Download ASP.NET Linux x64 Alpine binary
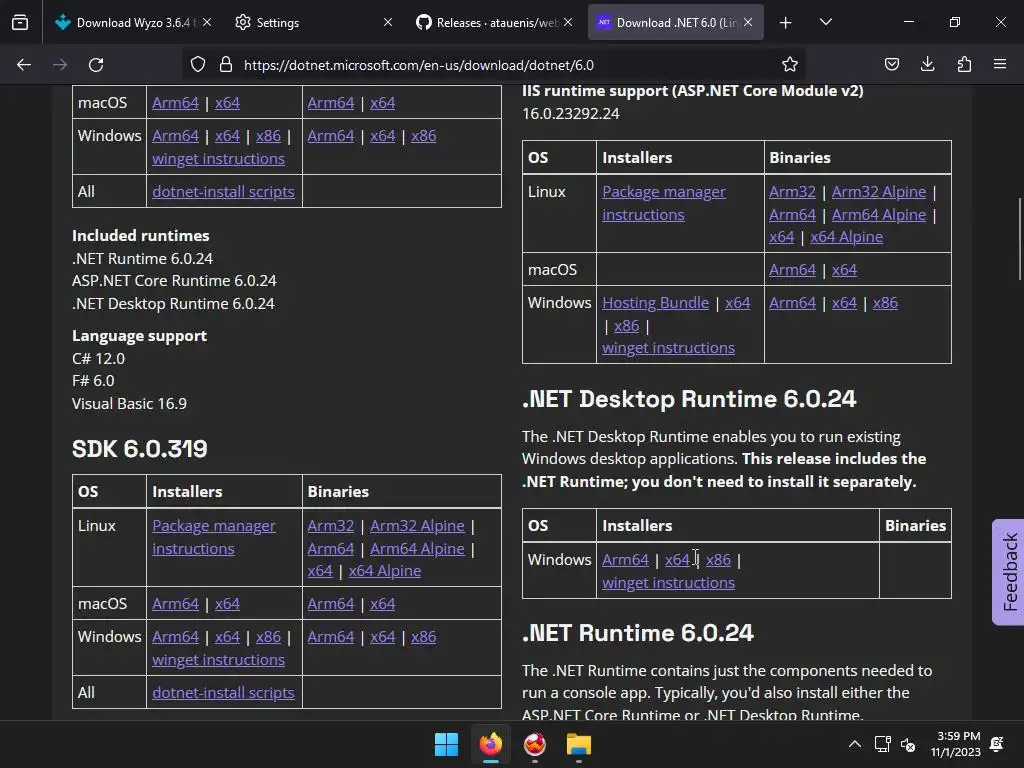 [846, 237]
